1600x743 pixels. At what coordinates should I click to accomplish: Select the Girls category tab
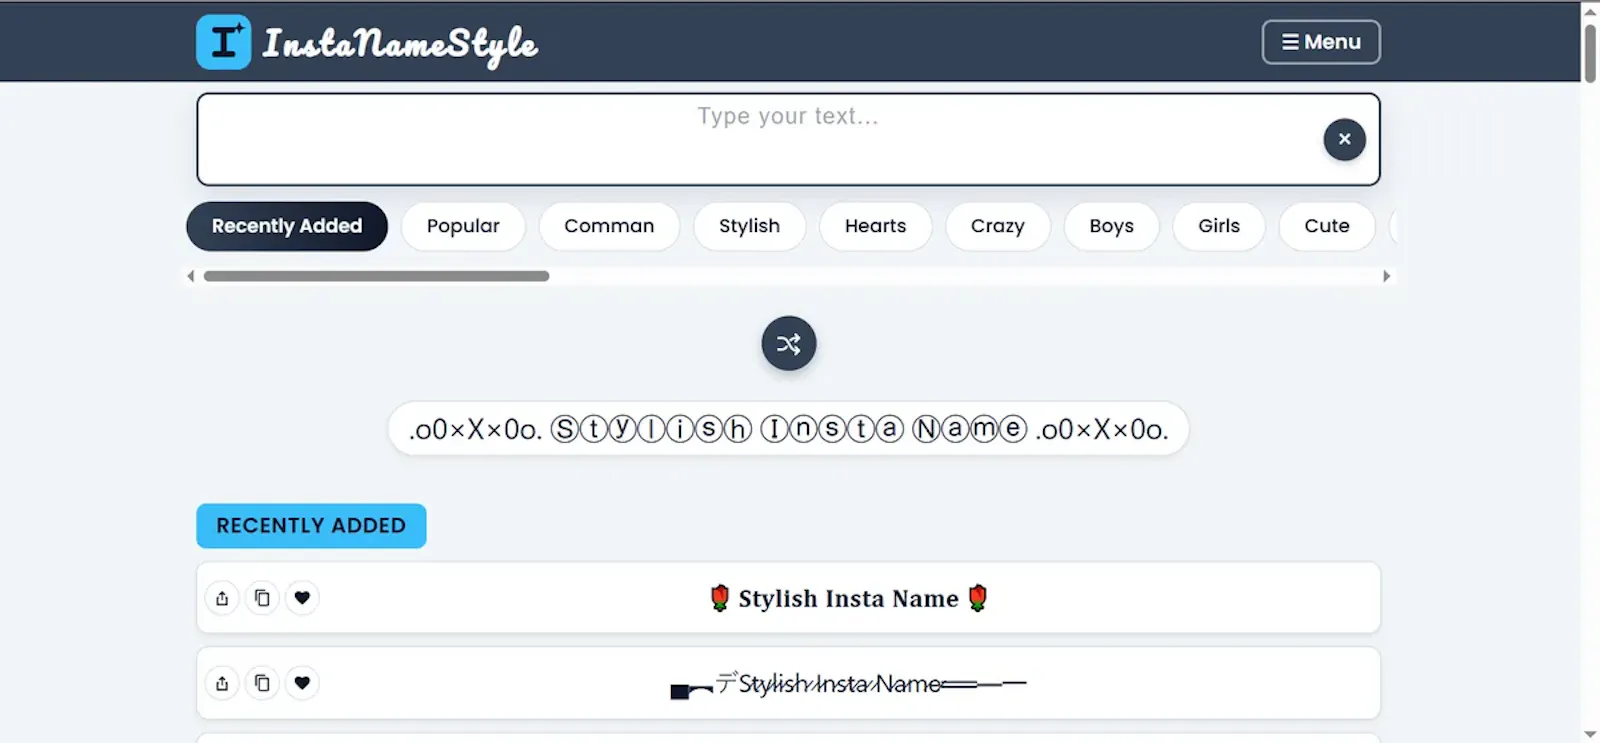[1219, 226]
